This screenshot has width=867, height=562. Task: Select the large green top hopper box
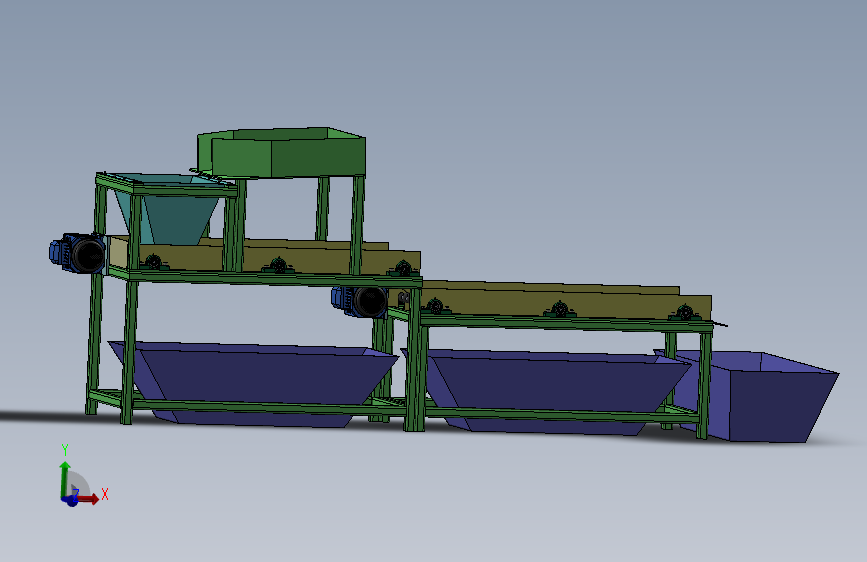coord(281,153)
